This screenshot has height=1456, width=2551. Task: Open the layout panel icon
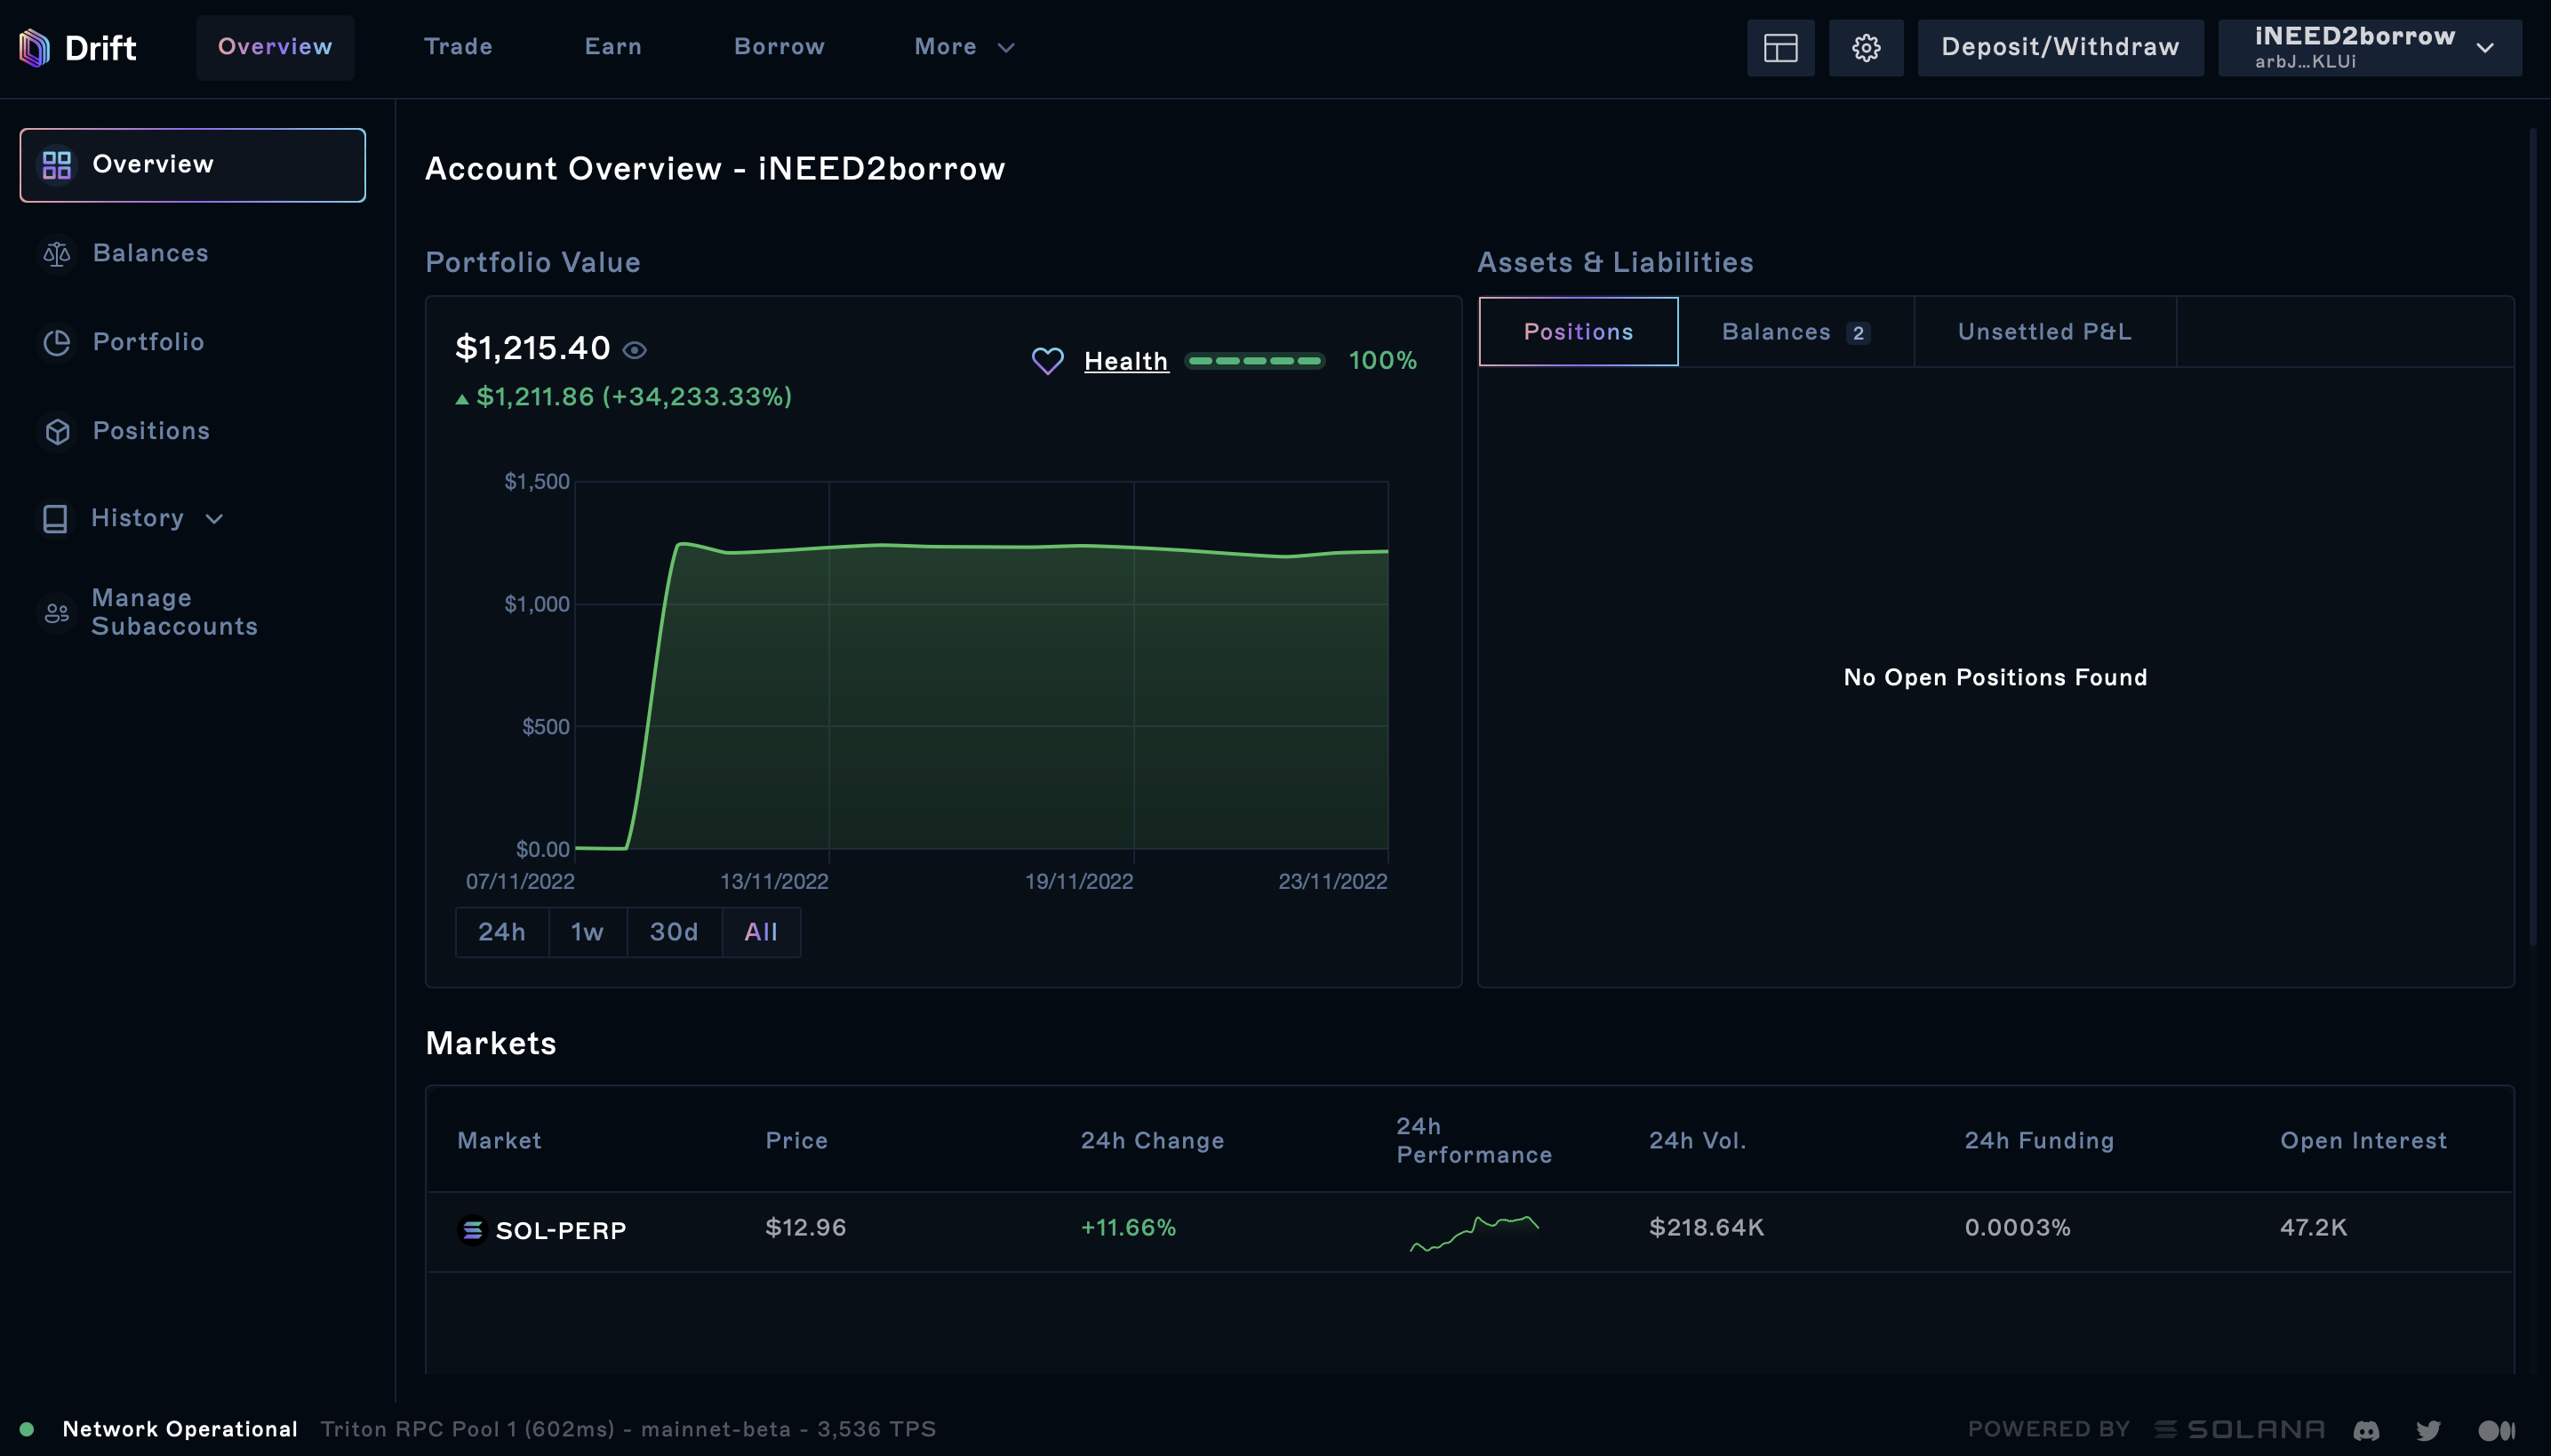(1780, 47)
